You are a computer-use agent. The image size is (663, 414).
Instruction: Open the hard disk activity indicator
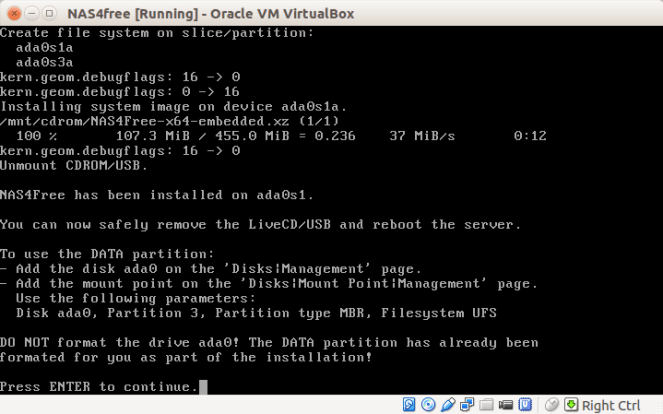click(409, 404)
